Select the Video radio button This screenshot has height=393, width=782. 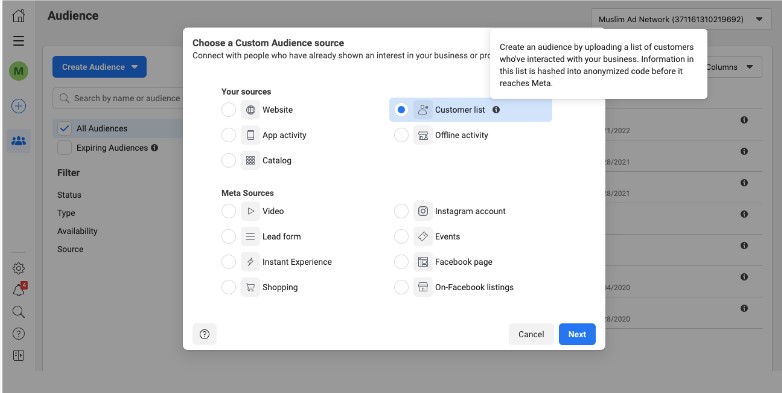[x=228, y=211]
